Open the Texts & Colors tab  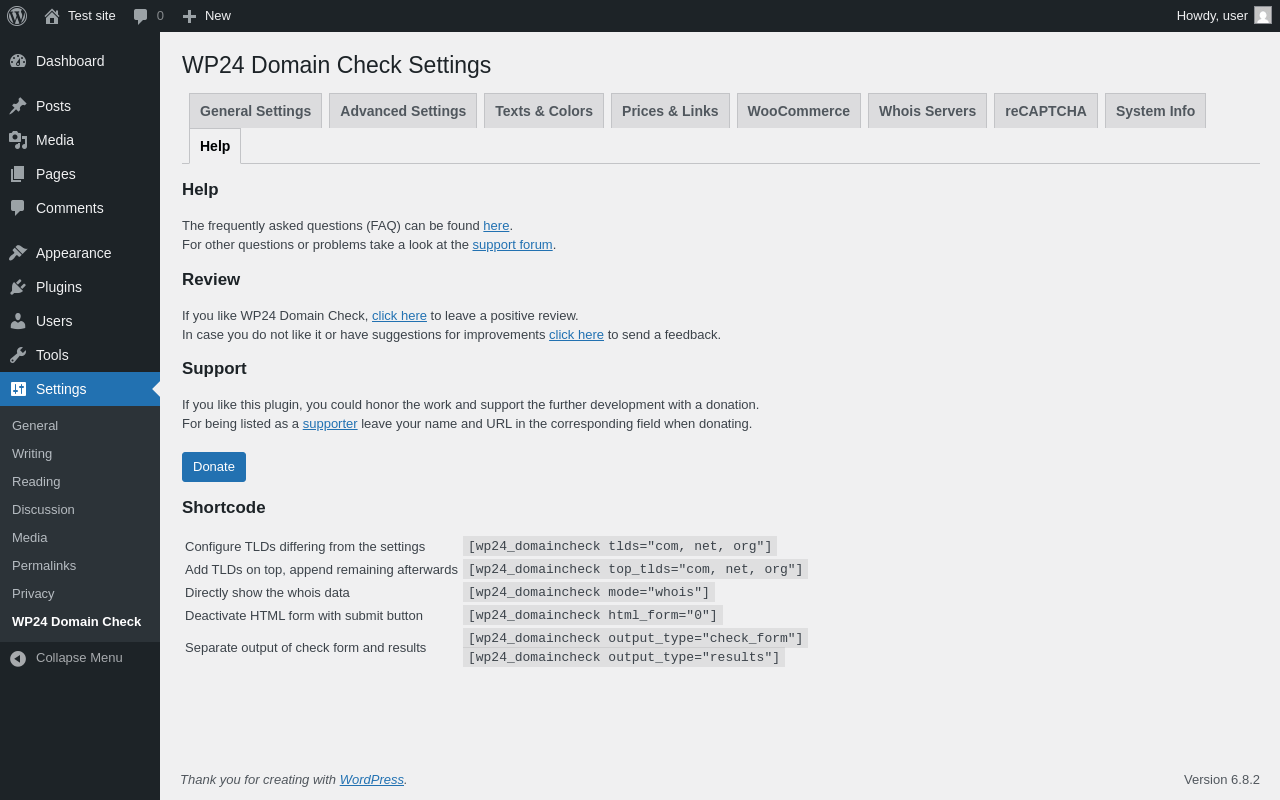tap(544, 111)
